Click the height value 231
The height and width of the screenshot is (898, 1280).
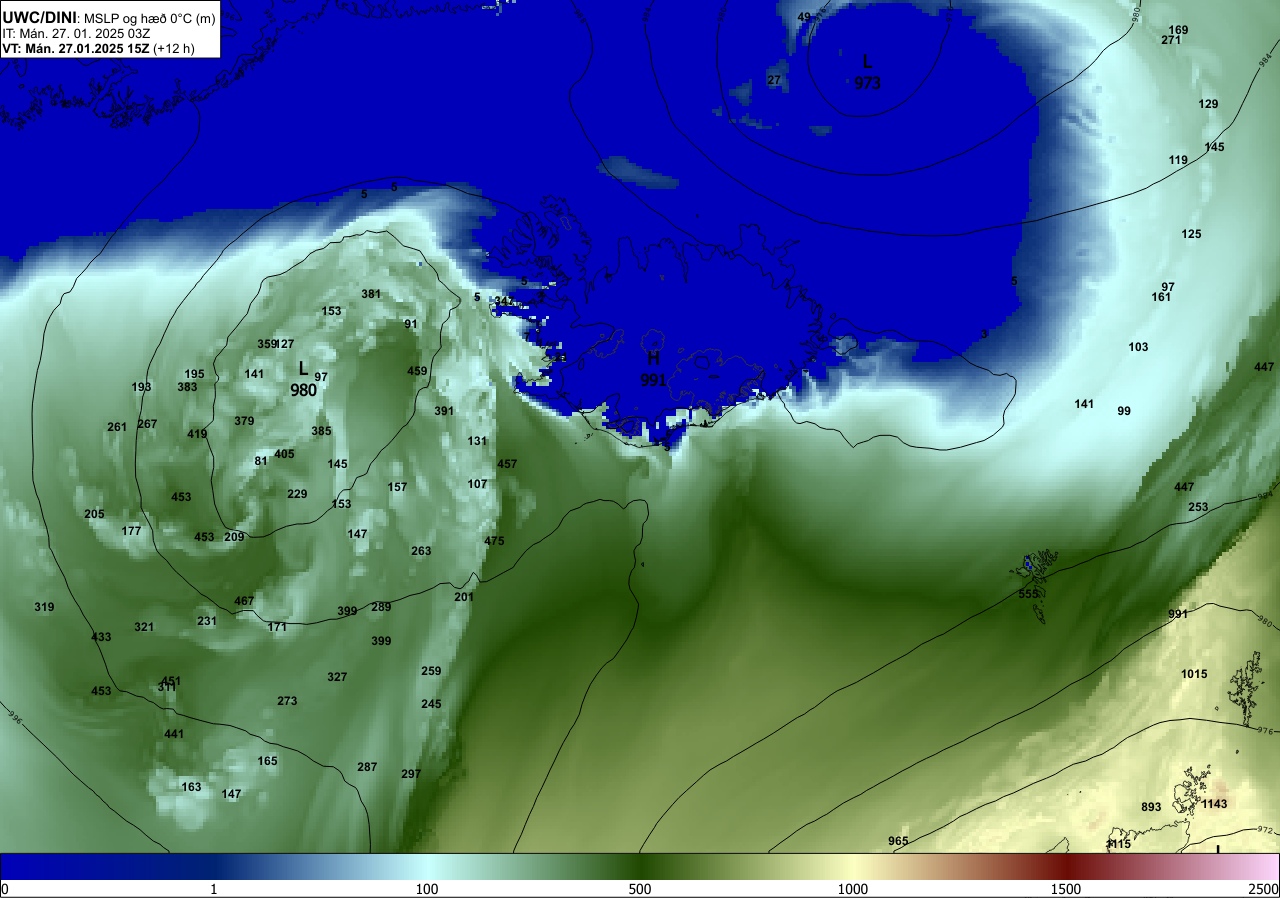(207, 621)
